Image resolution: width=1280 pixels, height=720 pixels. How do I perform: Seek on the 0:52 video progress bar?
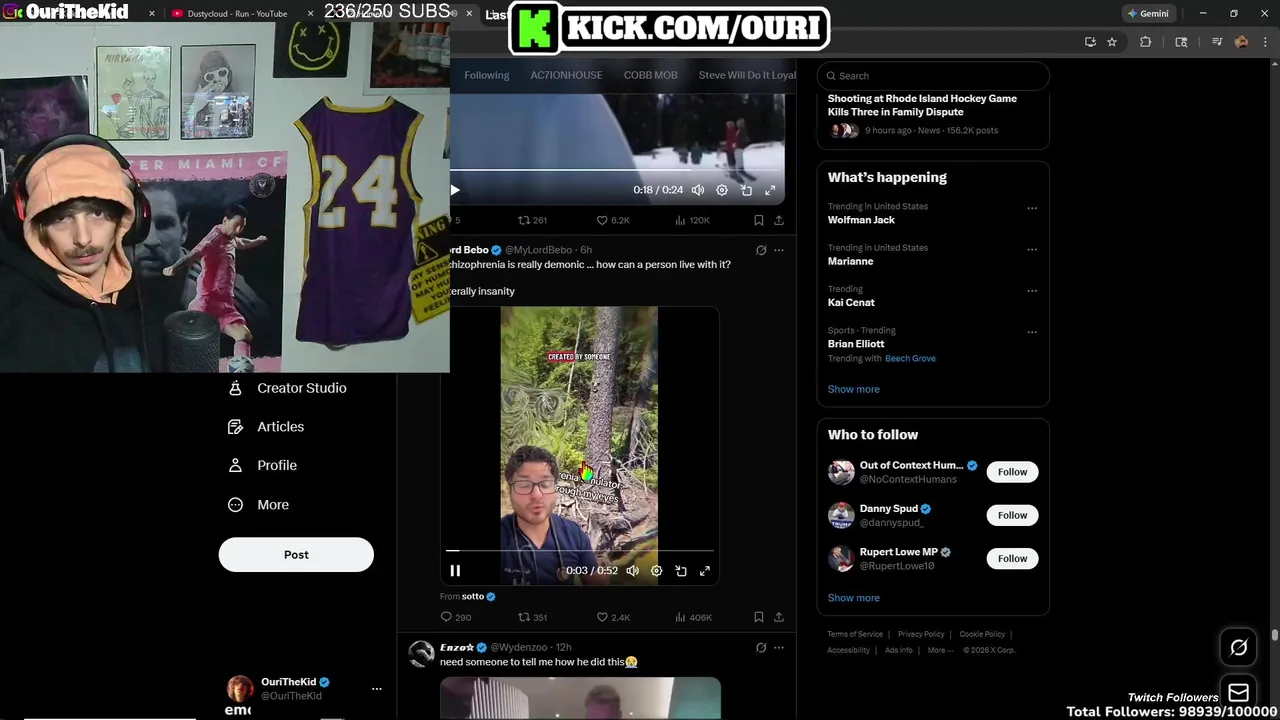[x=580, y=550]
